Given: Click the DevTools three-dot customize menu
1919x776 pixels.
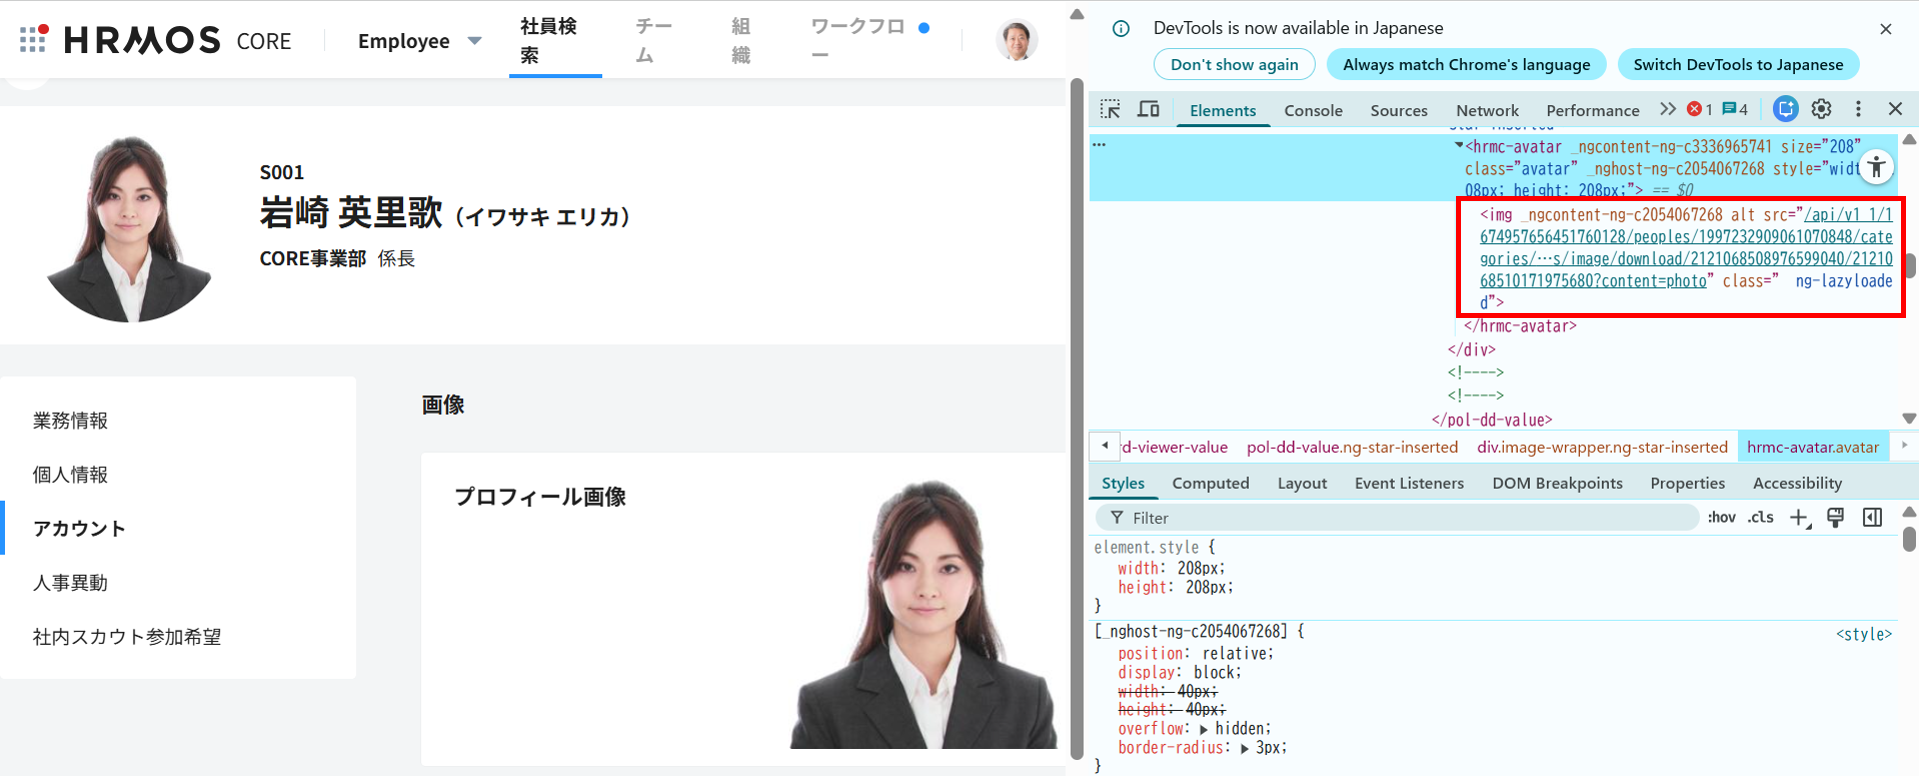Looking at the screenshot, I should point(1858,109).
